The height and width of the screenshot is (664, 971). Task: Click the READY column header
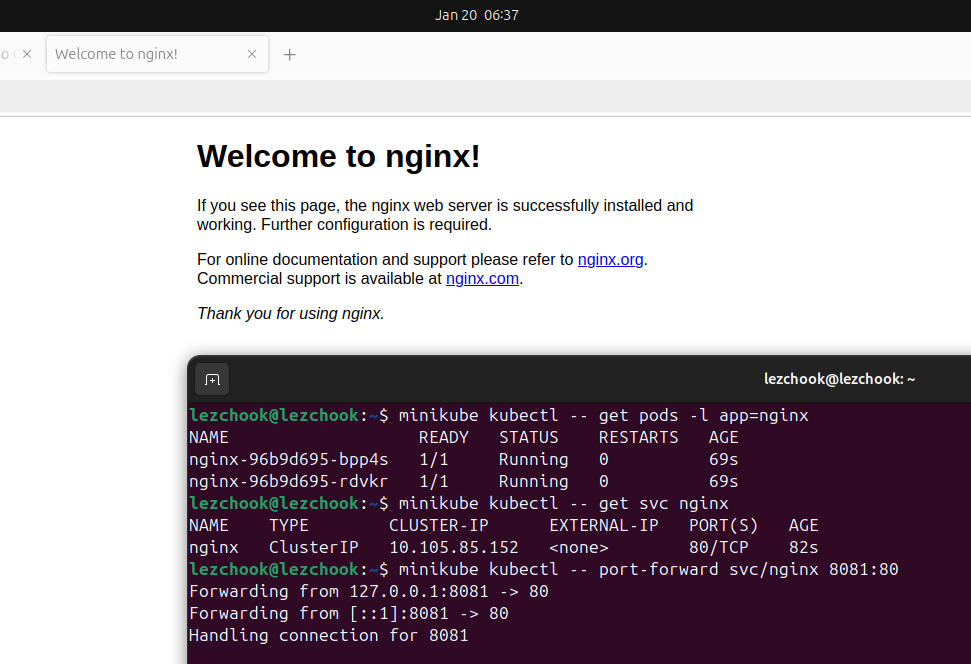pos(443,437)
